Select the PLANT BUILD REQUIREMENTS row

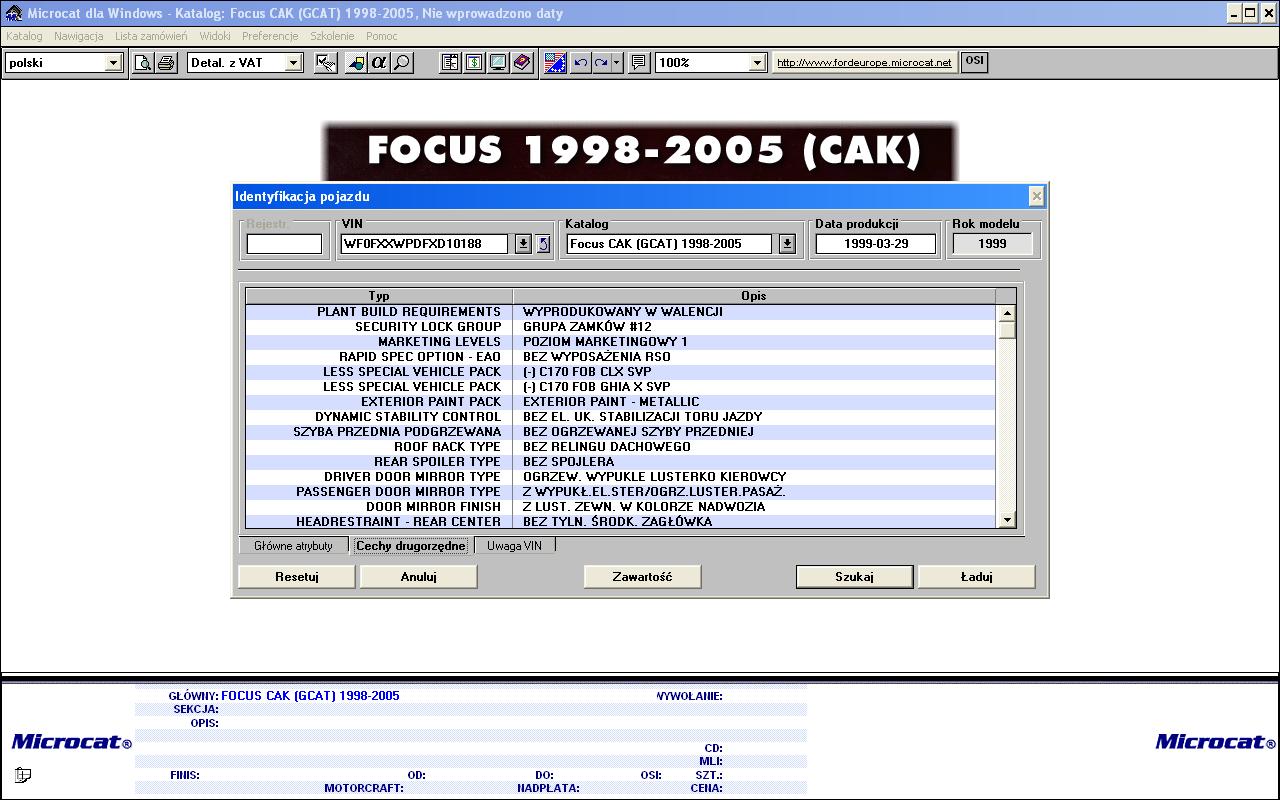click(x=620, y=312)
